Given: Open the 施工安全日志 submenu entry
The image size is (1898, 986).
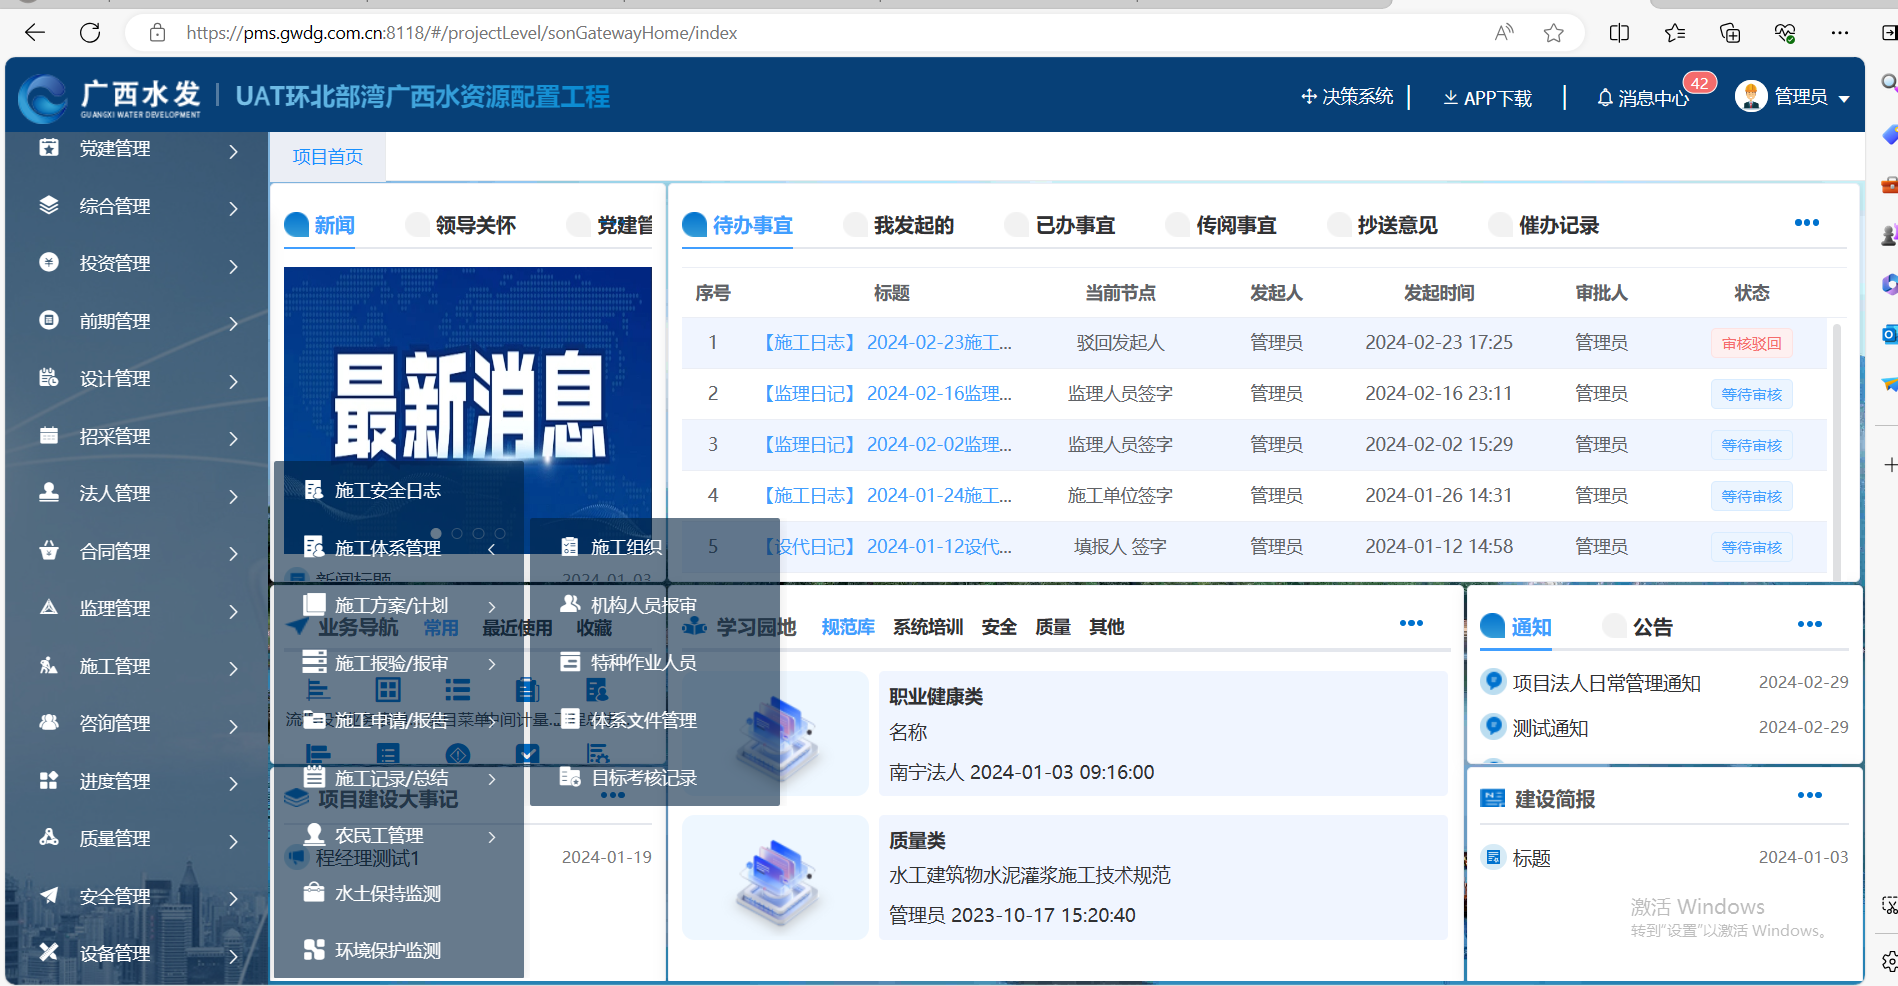Looking at the screenshot, I should [388, 490].
